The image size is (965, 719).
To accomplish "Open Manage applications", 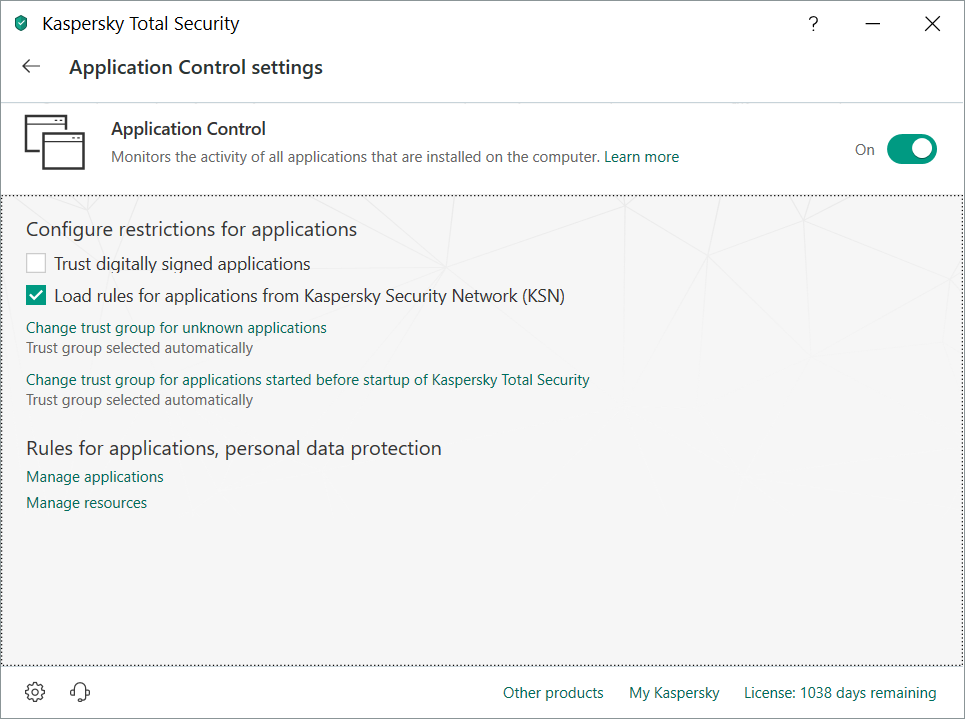I will 95,477.
